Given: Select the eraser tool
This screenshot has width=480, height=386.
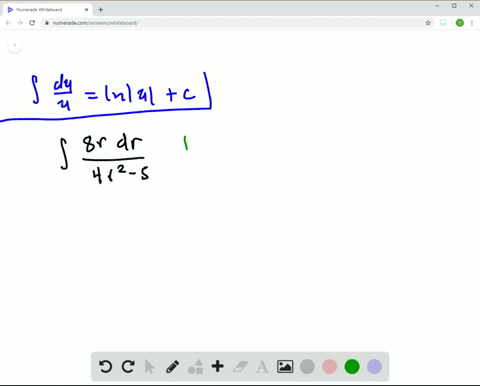Looking at the screenshot, I should 240,367.
